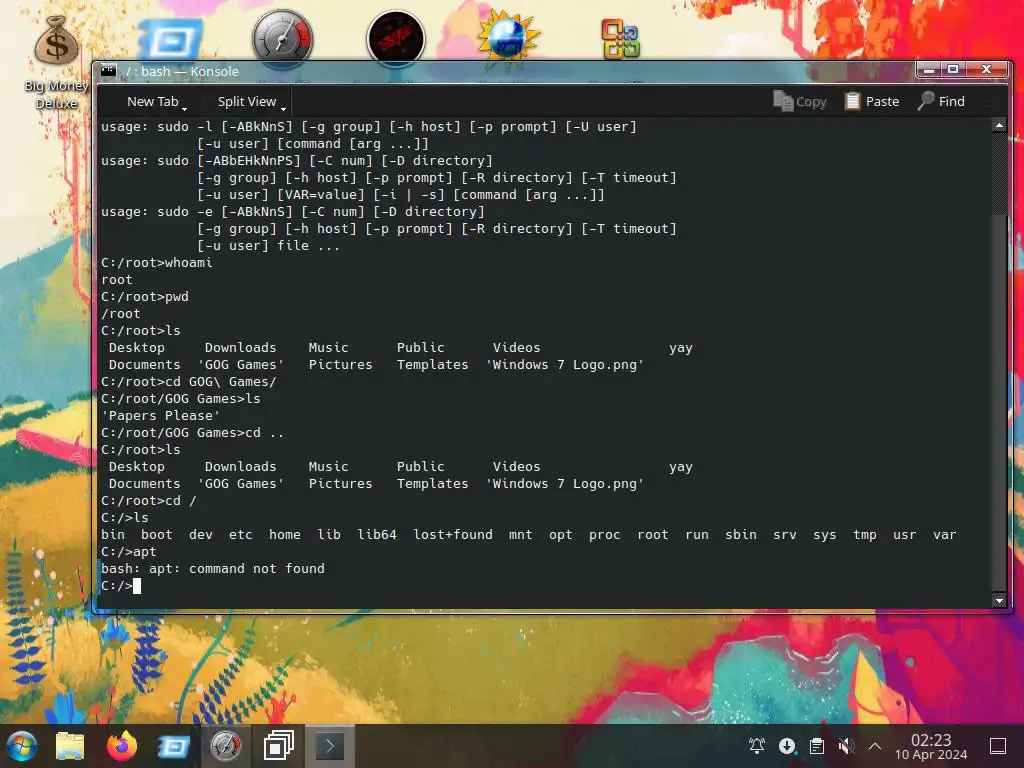Viewport: 1024px width, 768px height.
Task: Click the 'C:/>apt' command line
Action: pos(129,552)
